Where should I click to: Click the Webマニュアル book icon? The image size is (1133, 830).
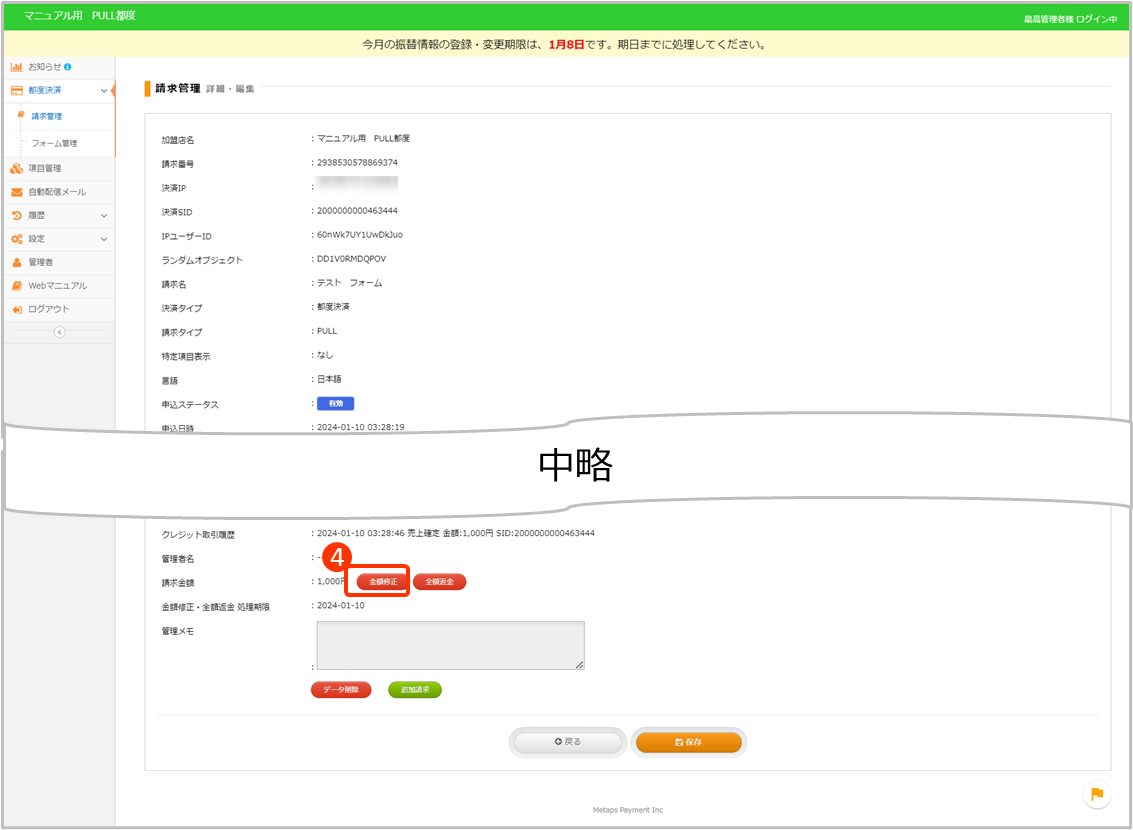(x=17, y=286)
